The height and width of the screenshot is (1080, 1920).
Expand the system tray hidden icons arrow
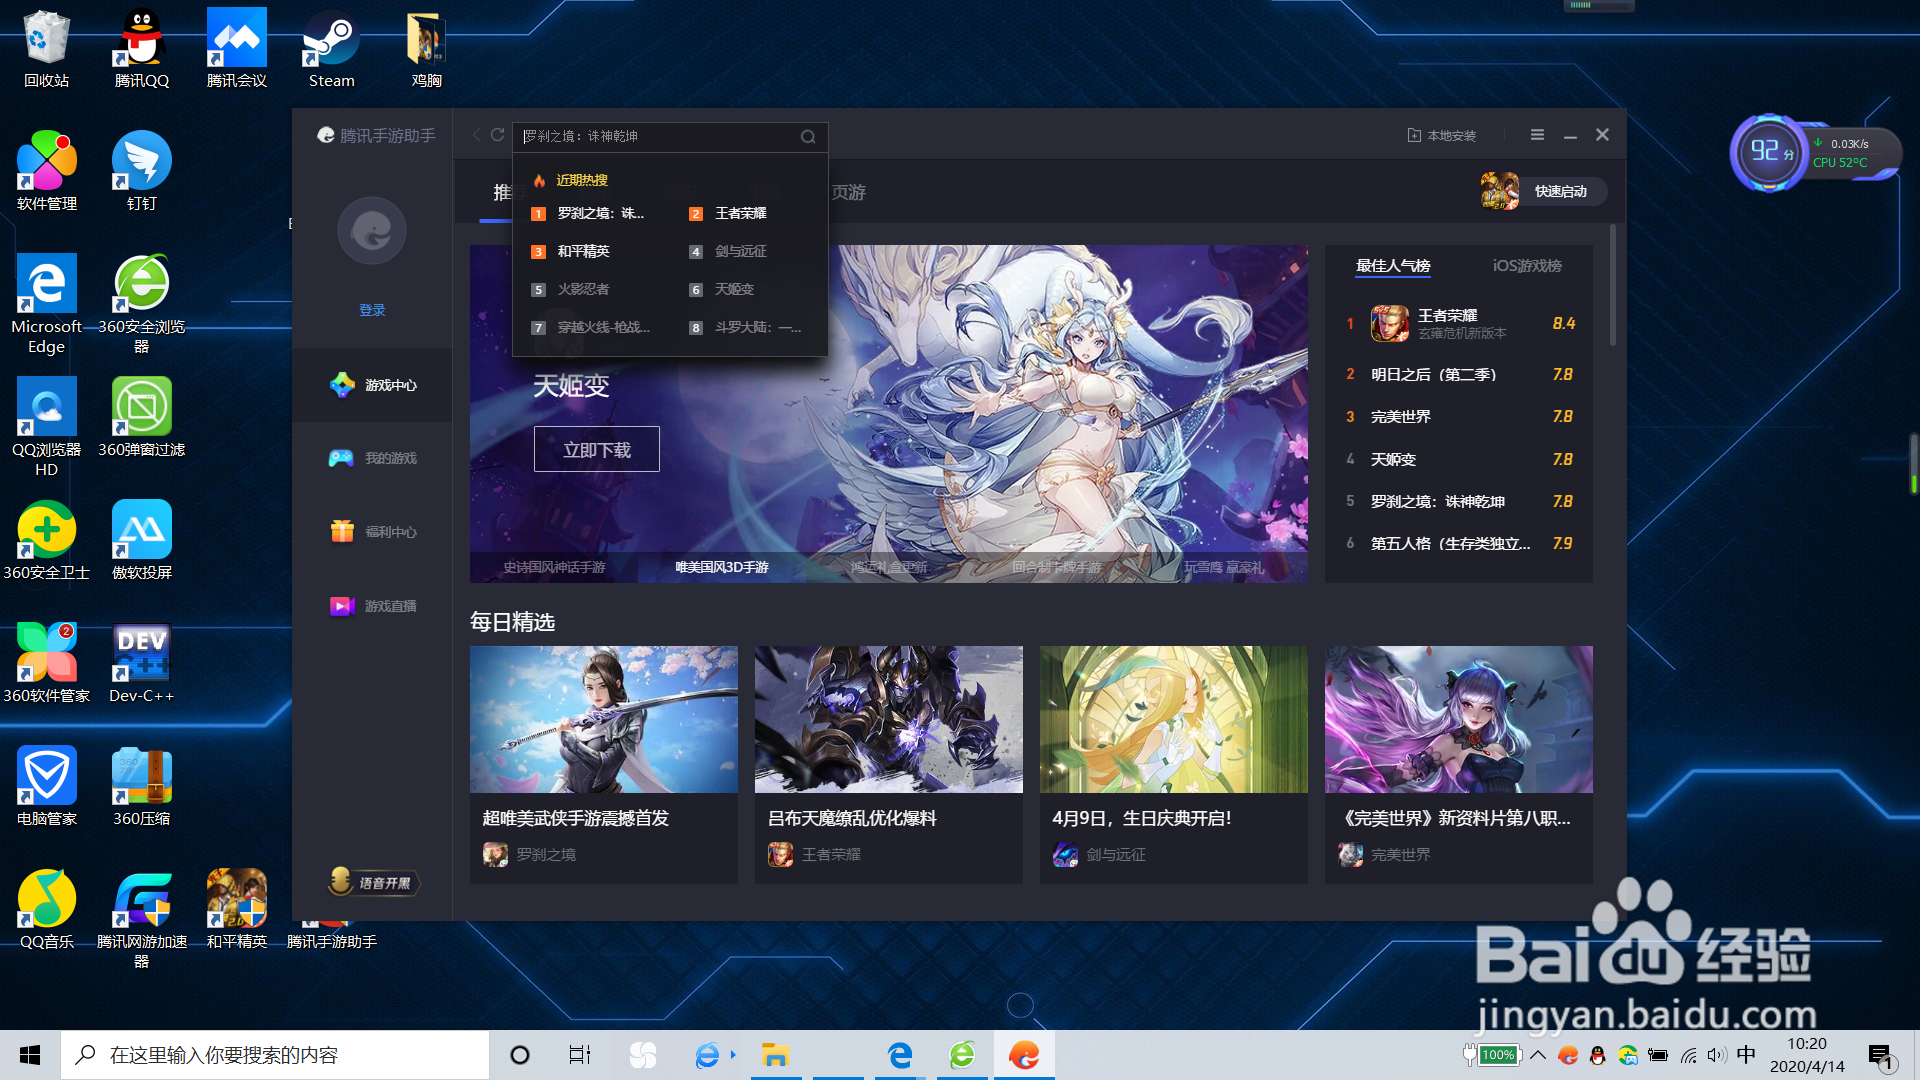pos(1538,1055)
